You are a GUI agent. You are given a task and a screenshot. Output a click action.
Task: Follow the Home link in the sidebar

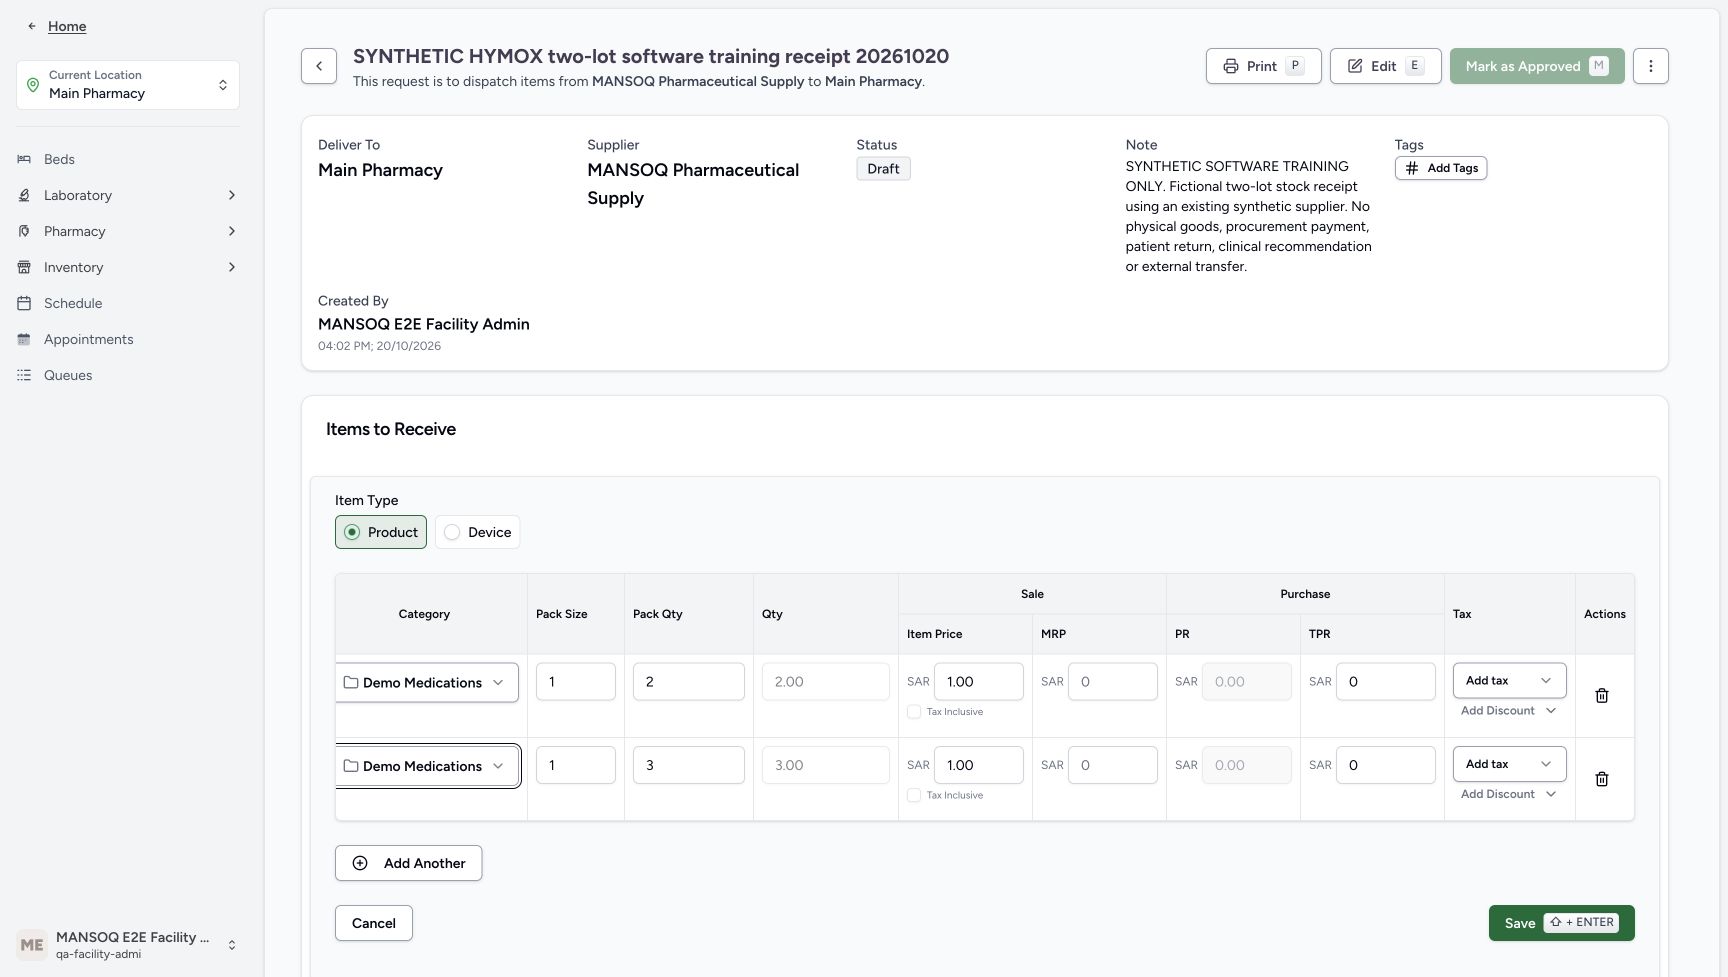[67, 26]
